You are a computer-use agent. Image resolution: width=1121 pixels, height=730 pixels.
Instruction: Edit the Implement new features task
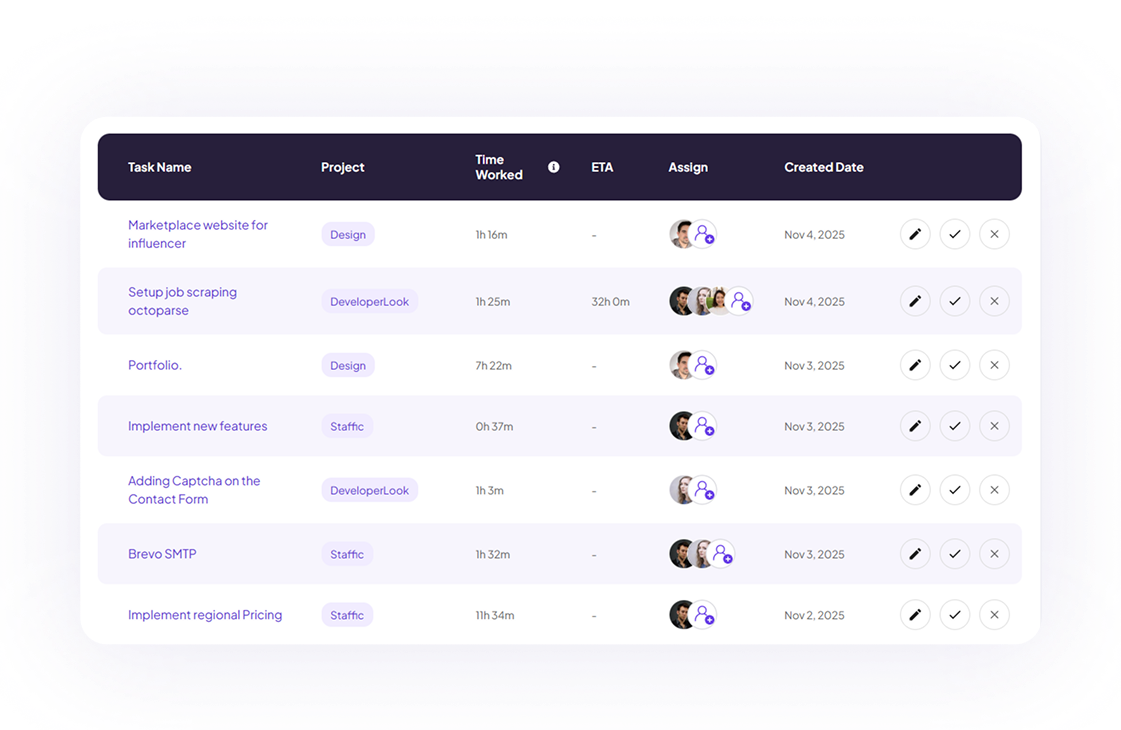click(915, 426)
